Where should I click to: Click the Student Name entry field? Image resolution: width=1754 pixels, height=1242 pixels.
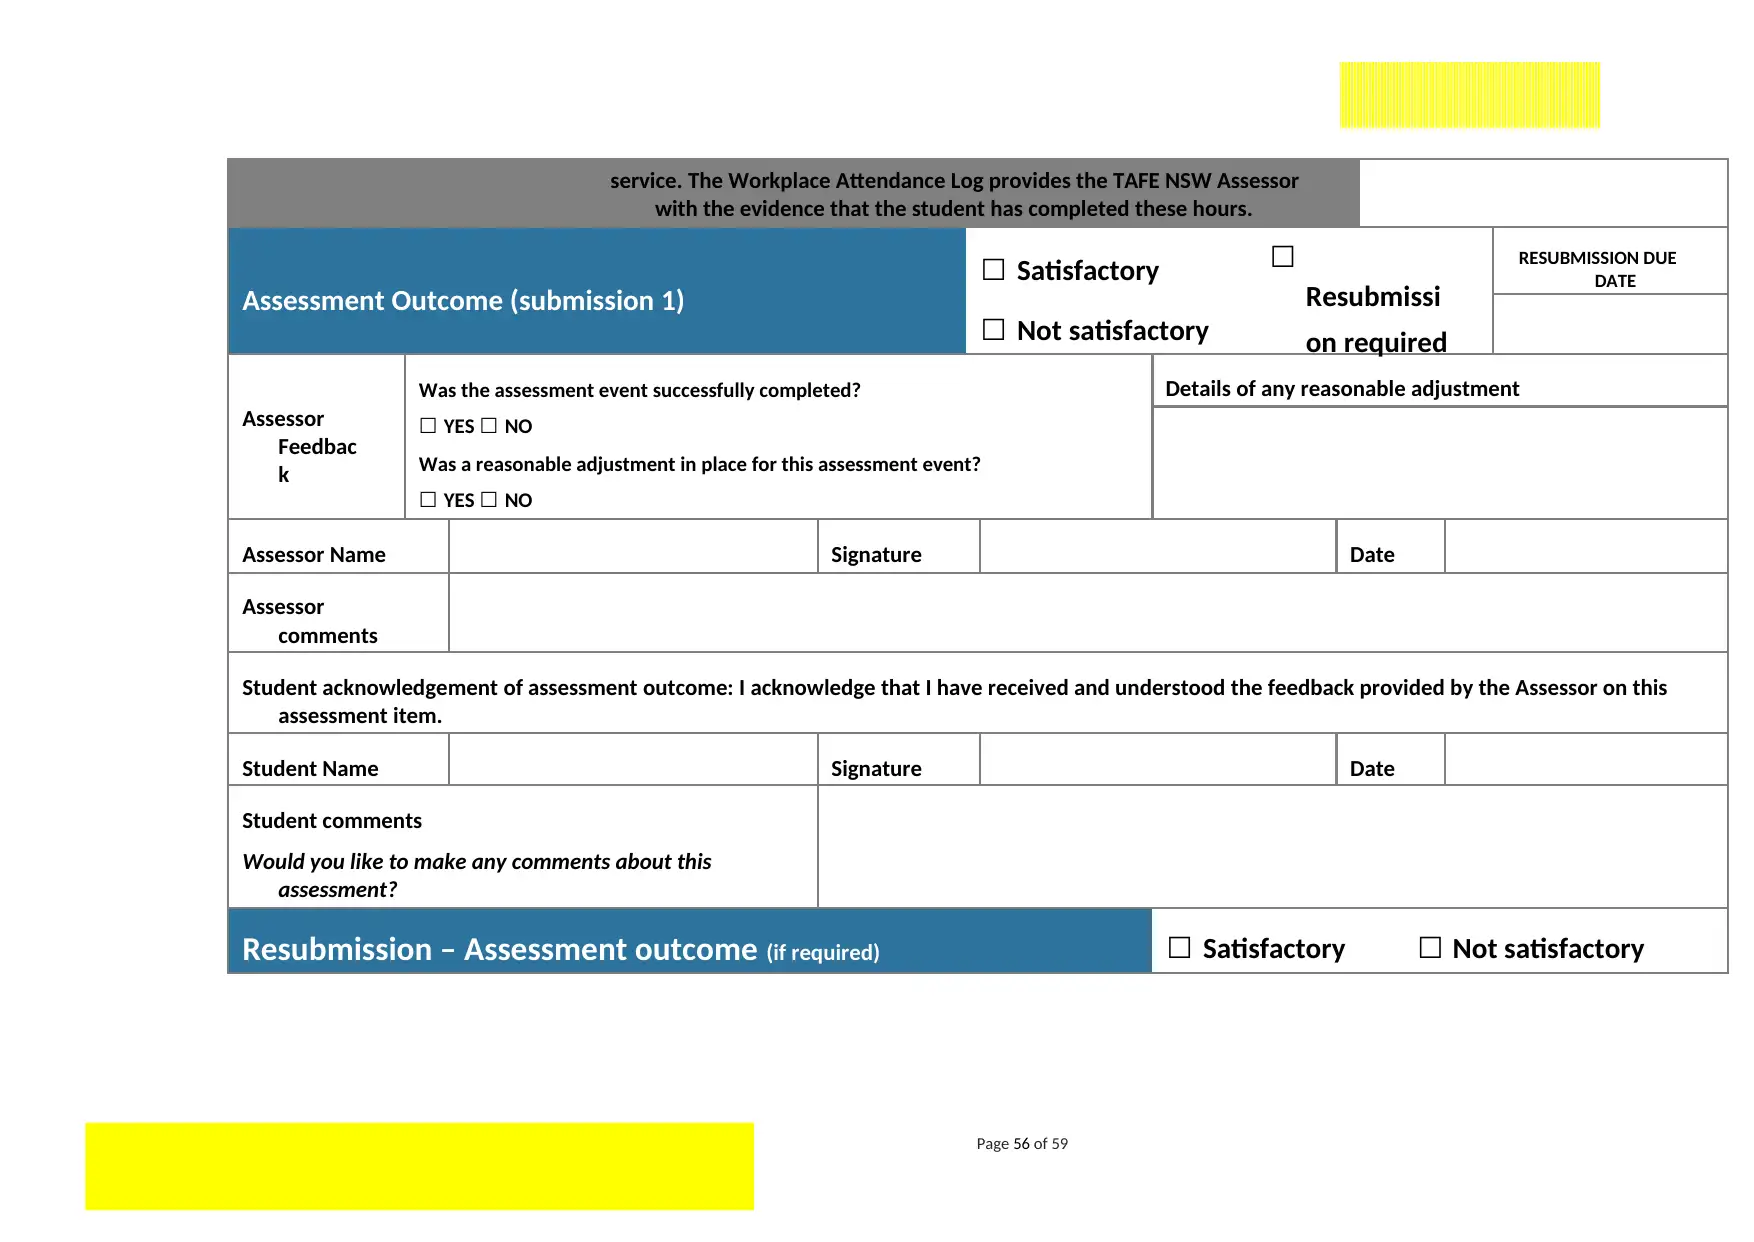point(633,760)
